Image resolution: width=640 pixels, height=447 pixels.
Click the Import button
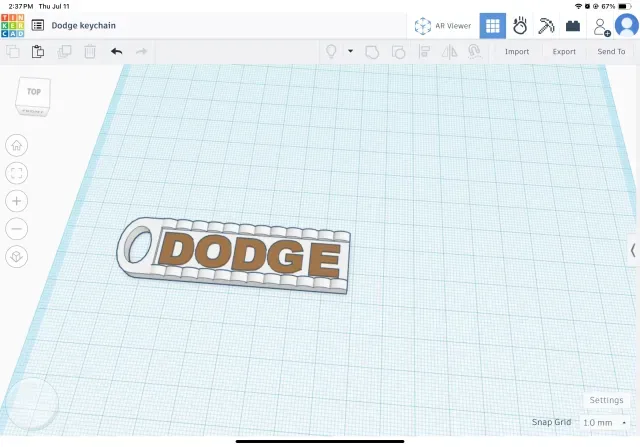coord(517,52)
